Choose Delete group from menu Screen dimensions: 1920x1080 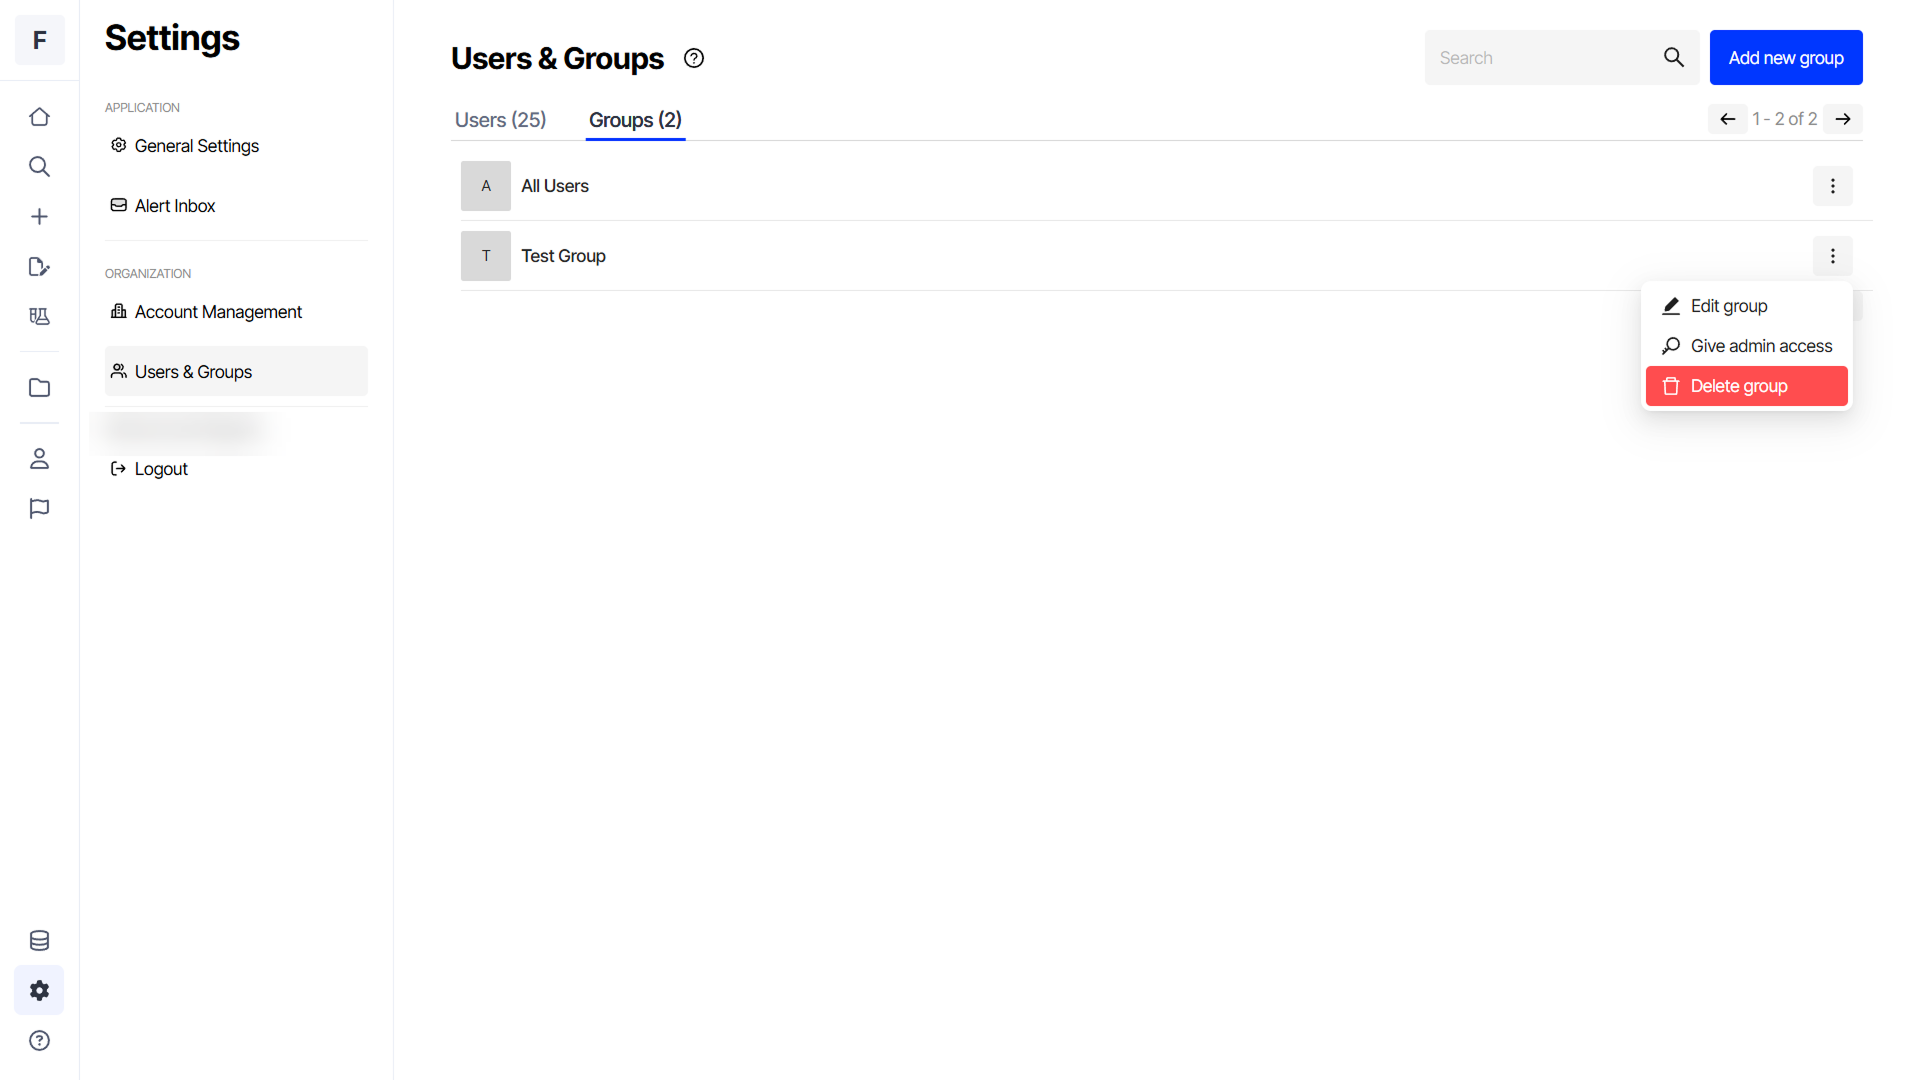(1747, 386)
